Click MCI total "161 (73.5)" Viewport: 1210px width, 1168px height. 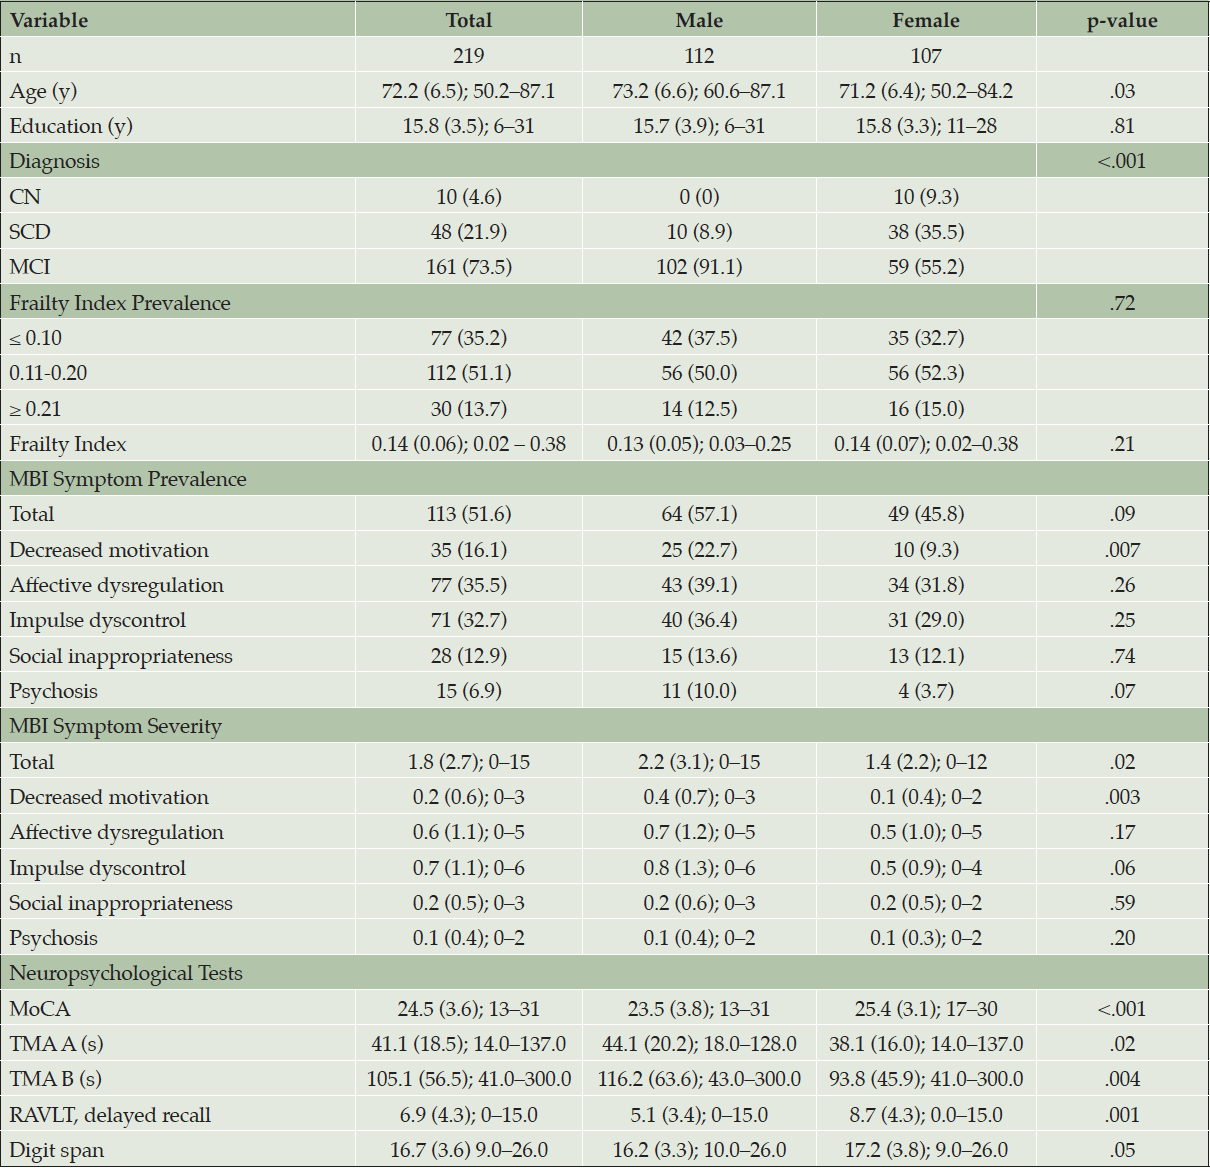point(469,267)
